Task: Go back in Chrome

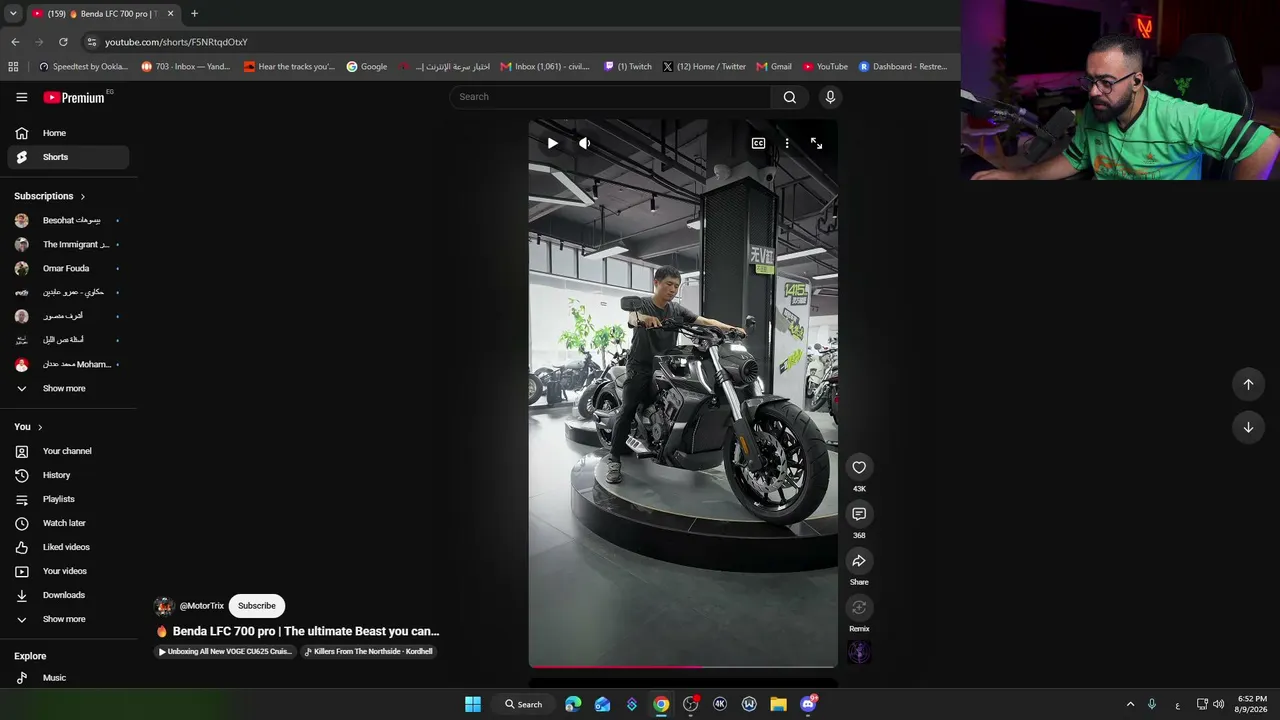Action: [15, 42]
